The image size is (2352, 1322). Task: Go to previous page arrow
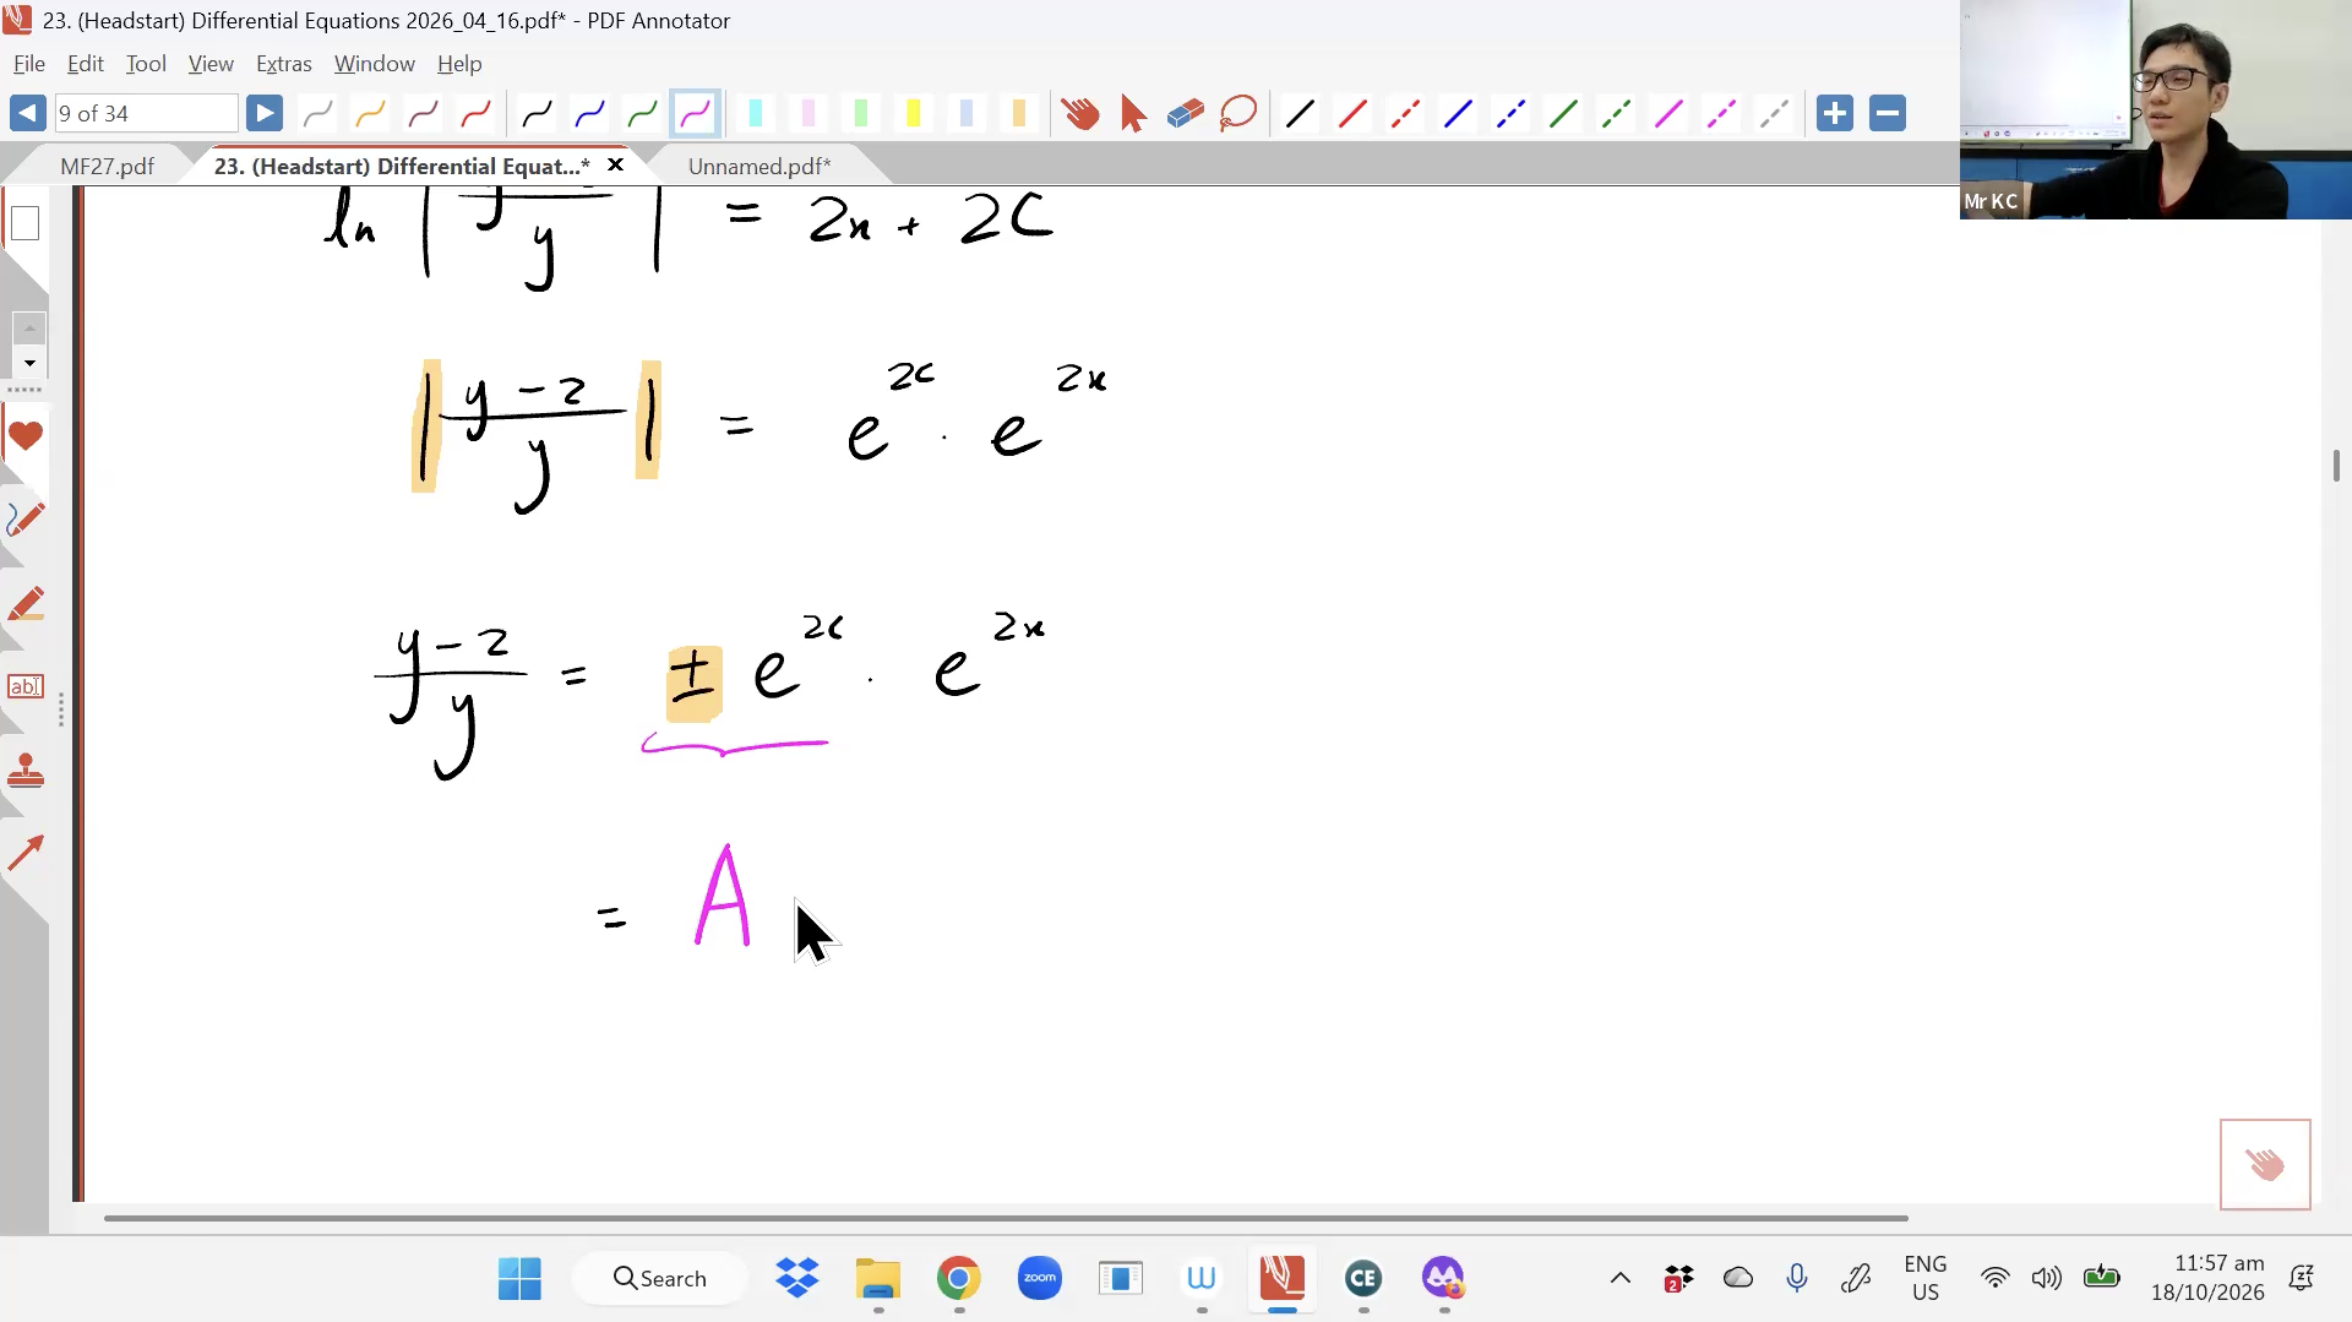[x=27, y=113]
